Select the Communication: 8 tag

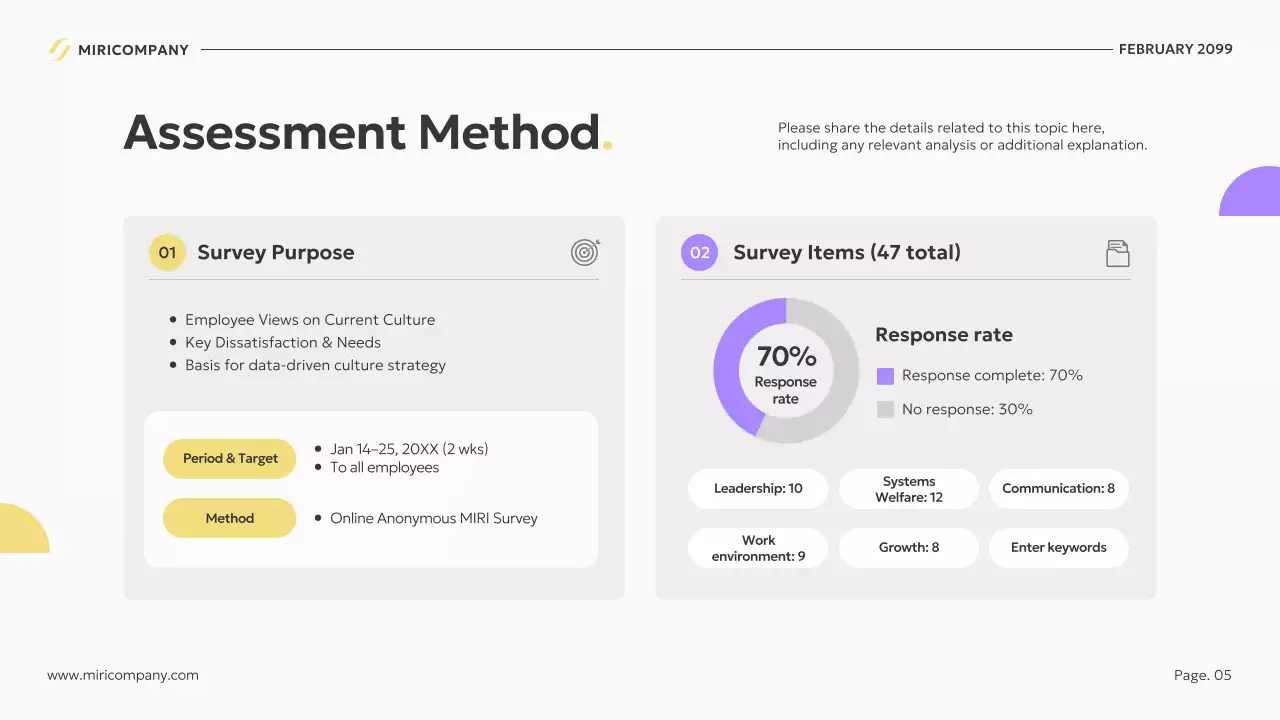click(x=1058, y=489)
